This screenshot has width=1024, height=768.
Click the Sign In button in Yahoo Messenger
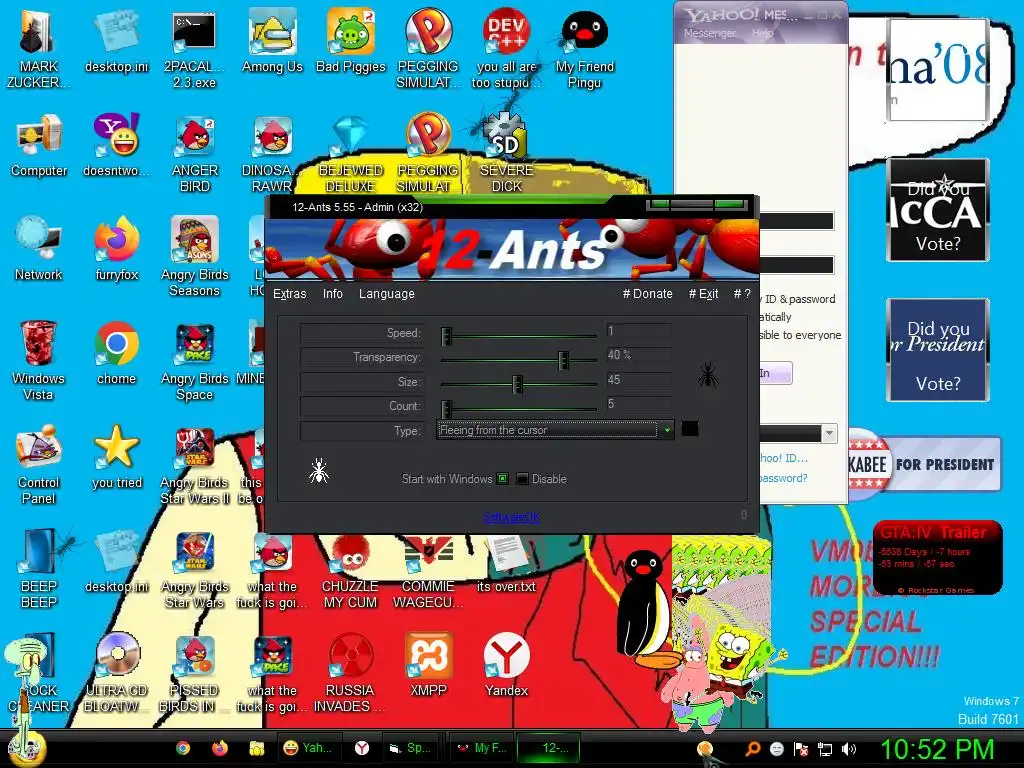point(776,374)
